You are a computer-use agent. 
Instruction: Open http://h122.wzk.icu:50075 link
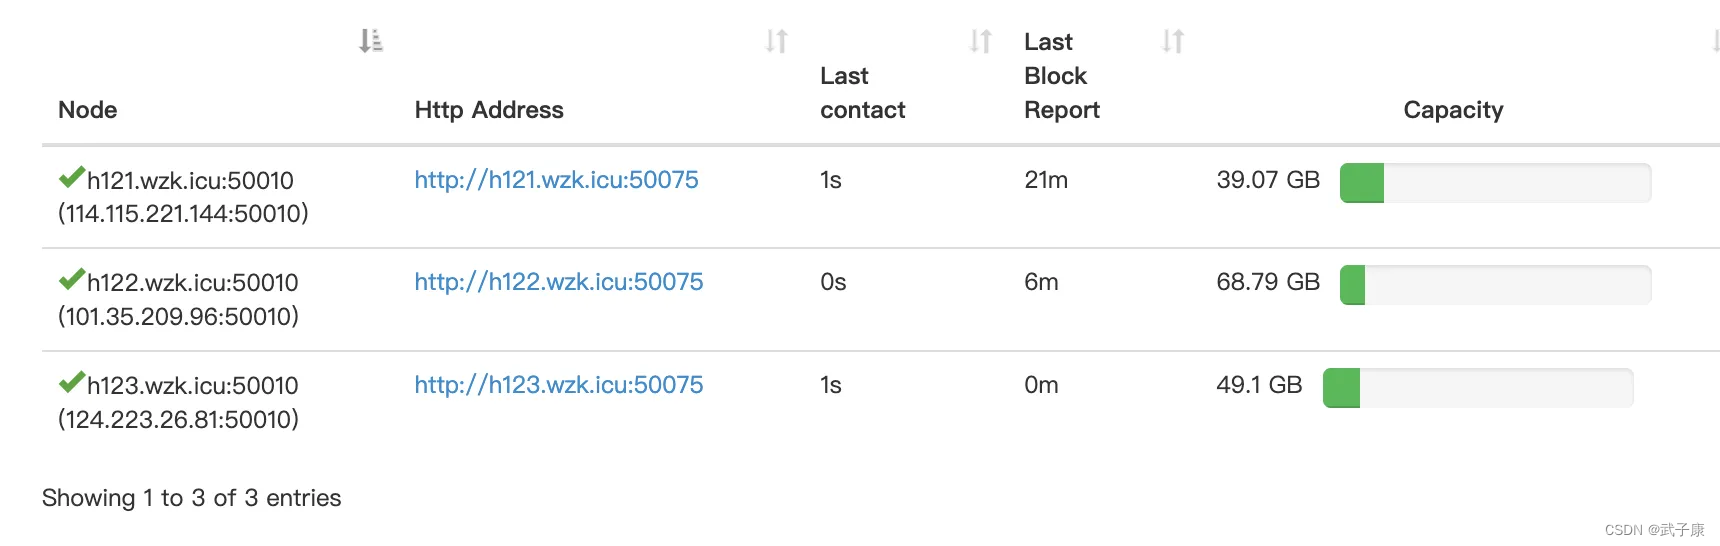pyautogui.click(x=559, y=282)
